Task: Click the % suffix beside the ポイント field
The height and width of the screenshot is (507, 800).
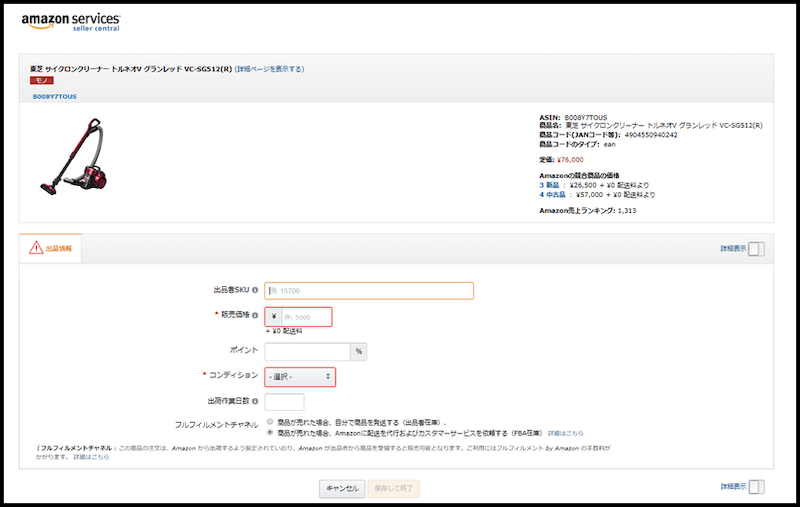Action: click(x=359, y=351)
